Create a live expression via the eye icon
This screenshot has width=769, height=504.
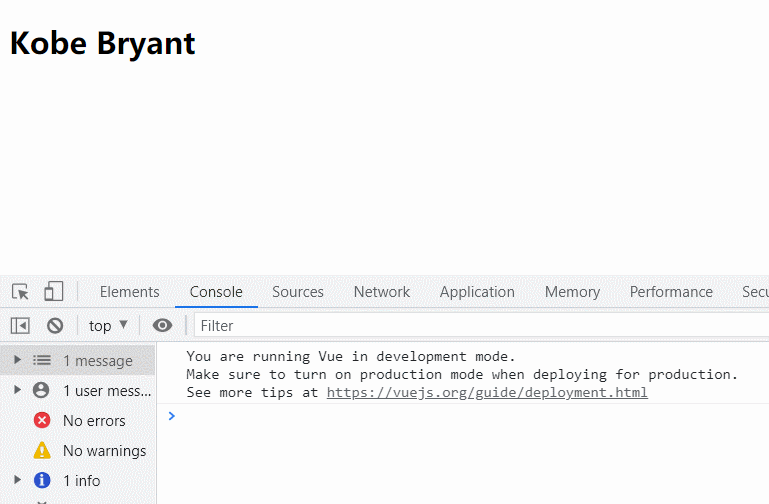[162, 325]
